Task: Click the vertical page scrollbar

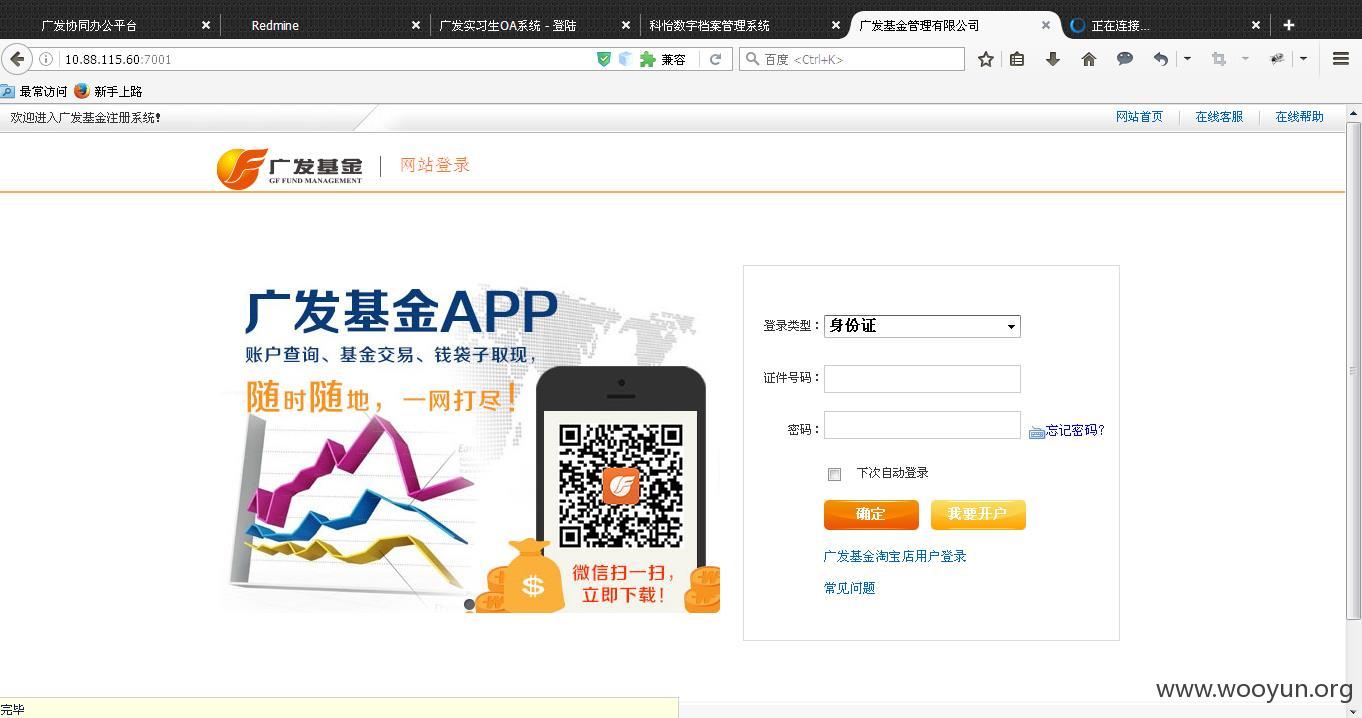Action: (1353, 371)
